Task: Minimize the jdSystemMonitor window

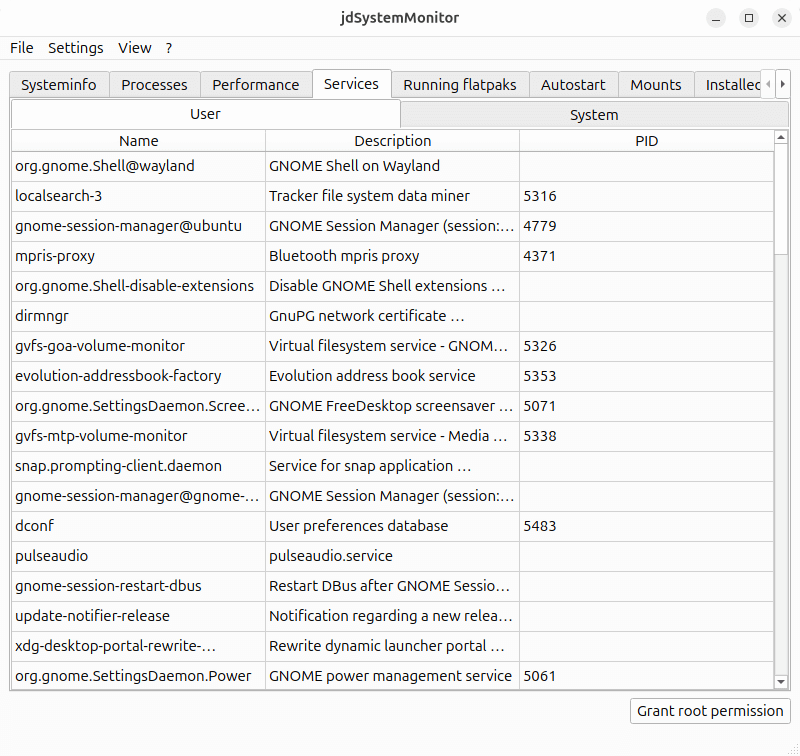Action: 716,18
